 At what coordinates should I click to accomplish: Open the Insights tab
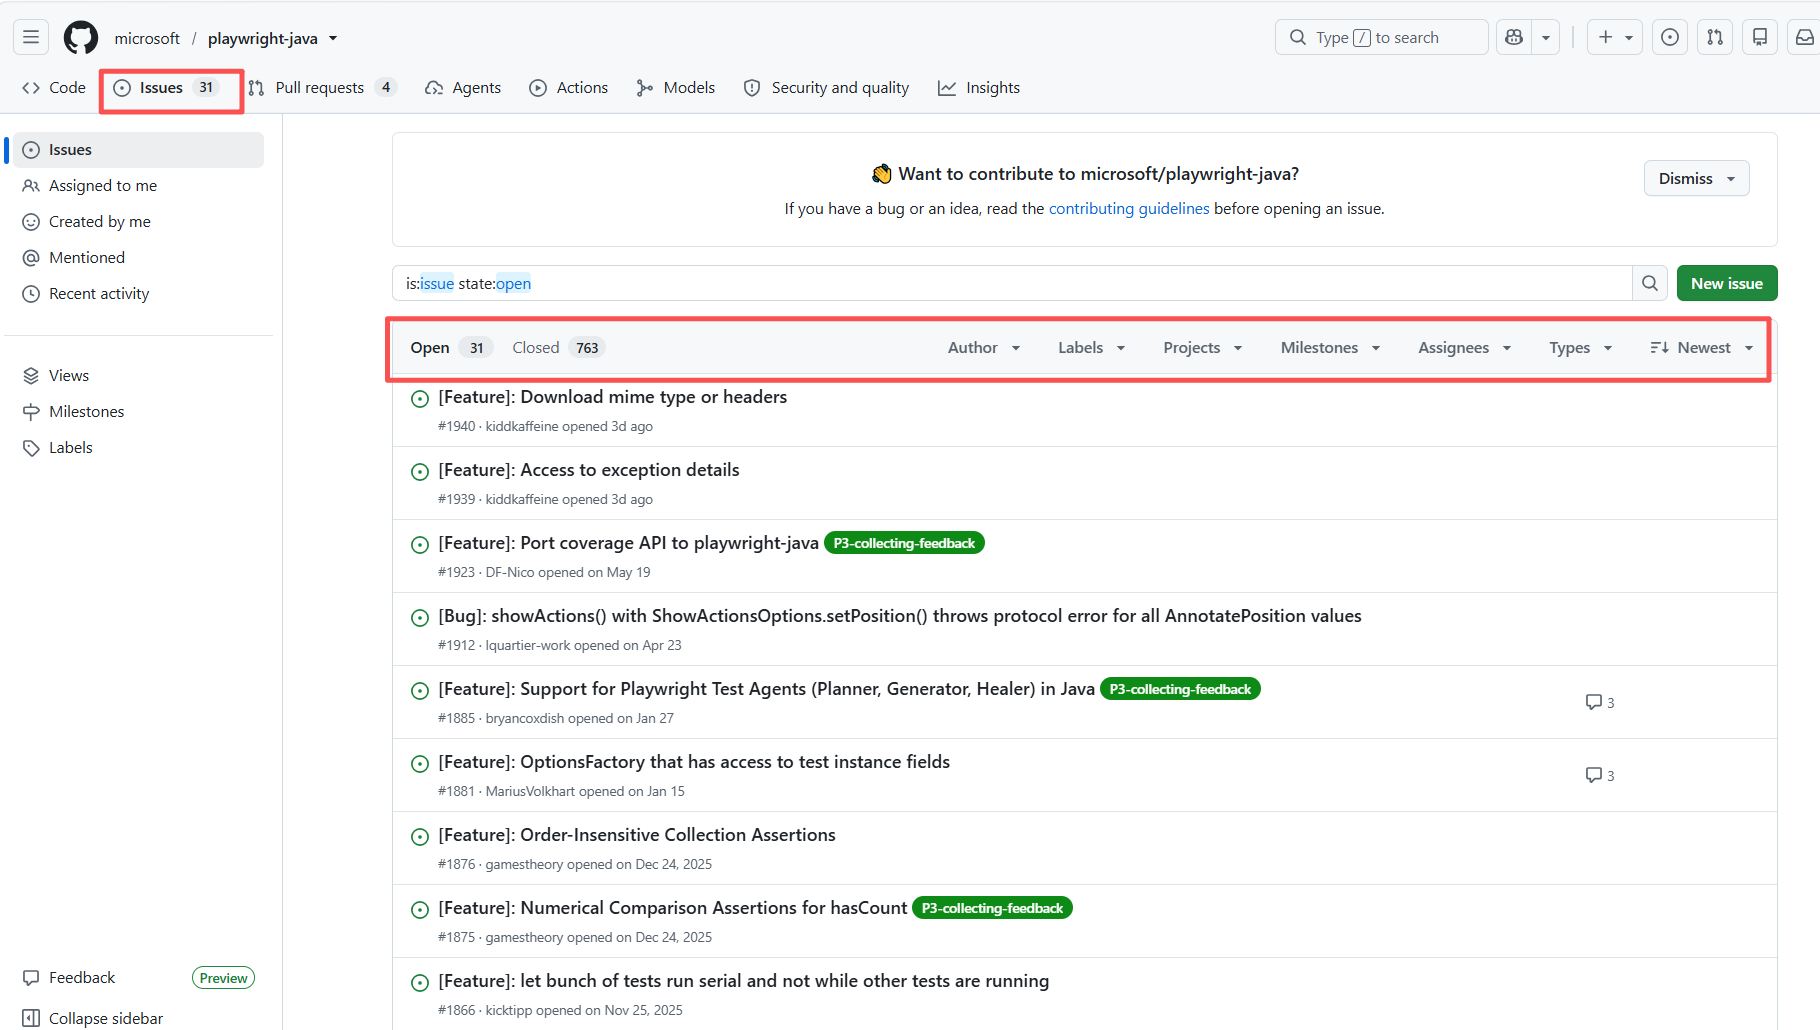(x=979, y=88)
